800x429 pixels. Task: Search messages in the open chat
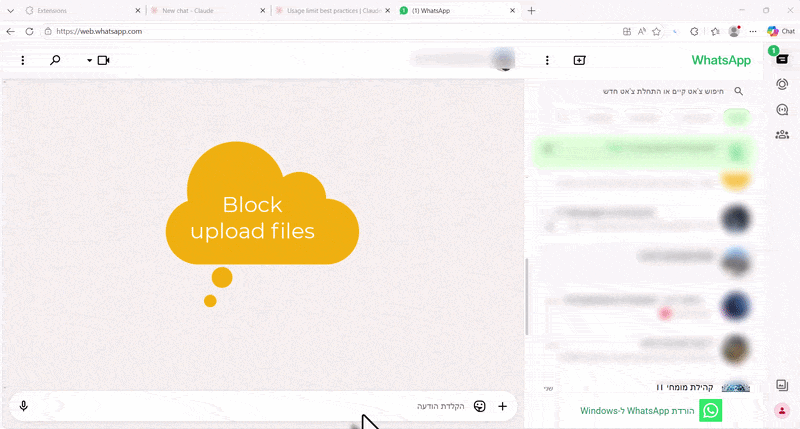pos(55,60)
